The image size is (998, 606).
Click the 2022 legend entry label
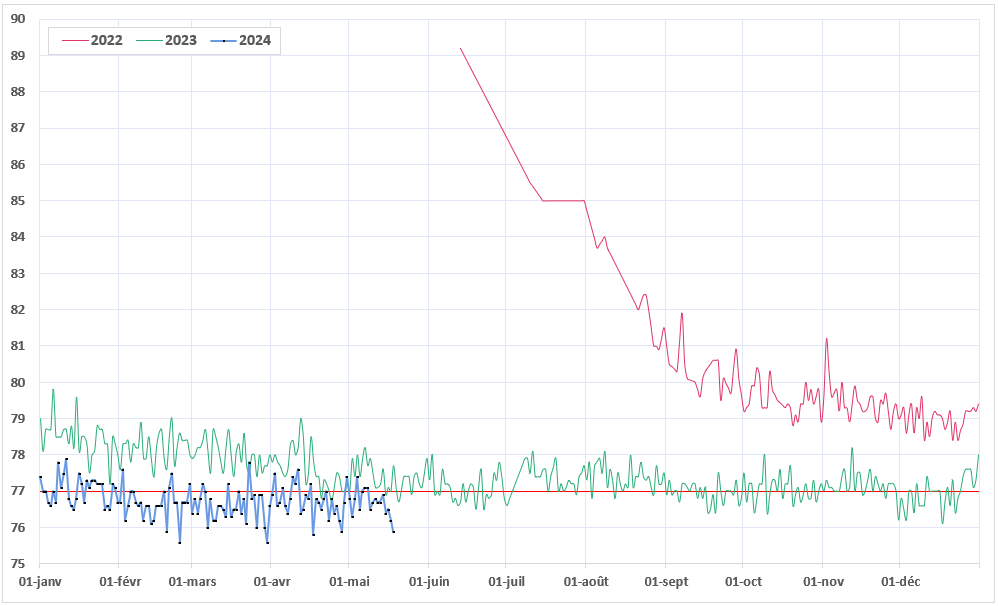tap(106, 40)
